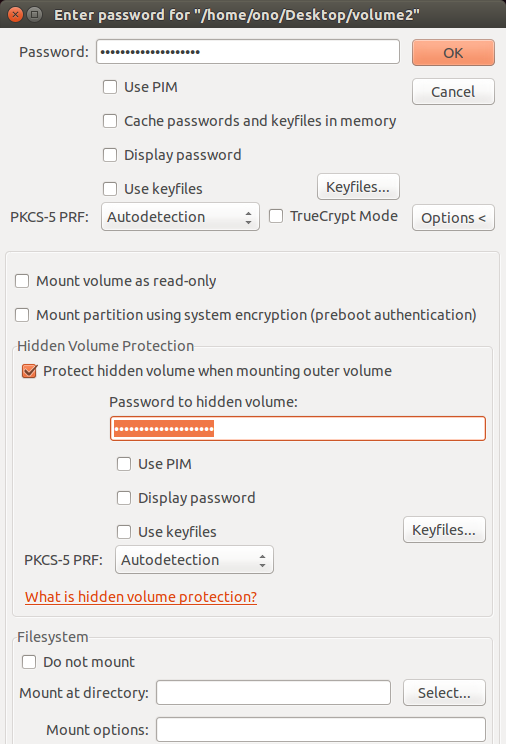506x744 pixels.
Task: Check Mount volume as read-only
Action: (22, 281)
